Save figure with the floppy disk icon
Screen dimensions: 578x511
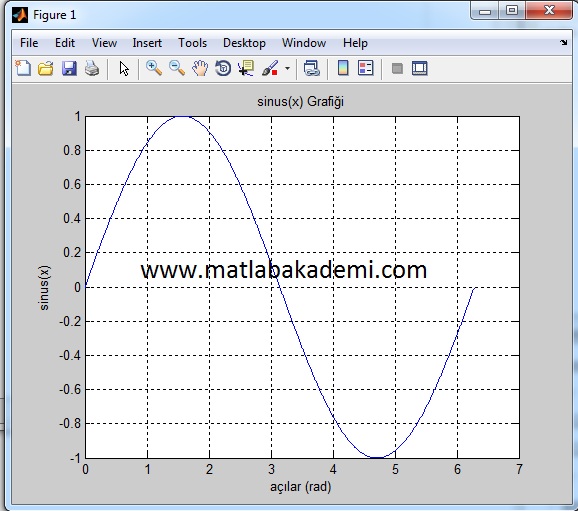69,69
